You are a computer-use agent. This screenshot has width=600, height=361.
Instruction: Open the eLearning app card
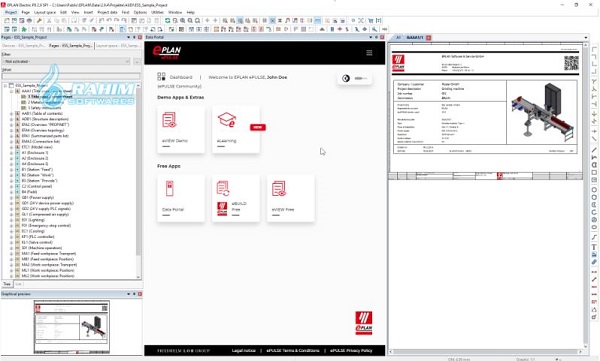coord(236,129)
